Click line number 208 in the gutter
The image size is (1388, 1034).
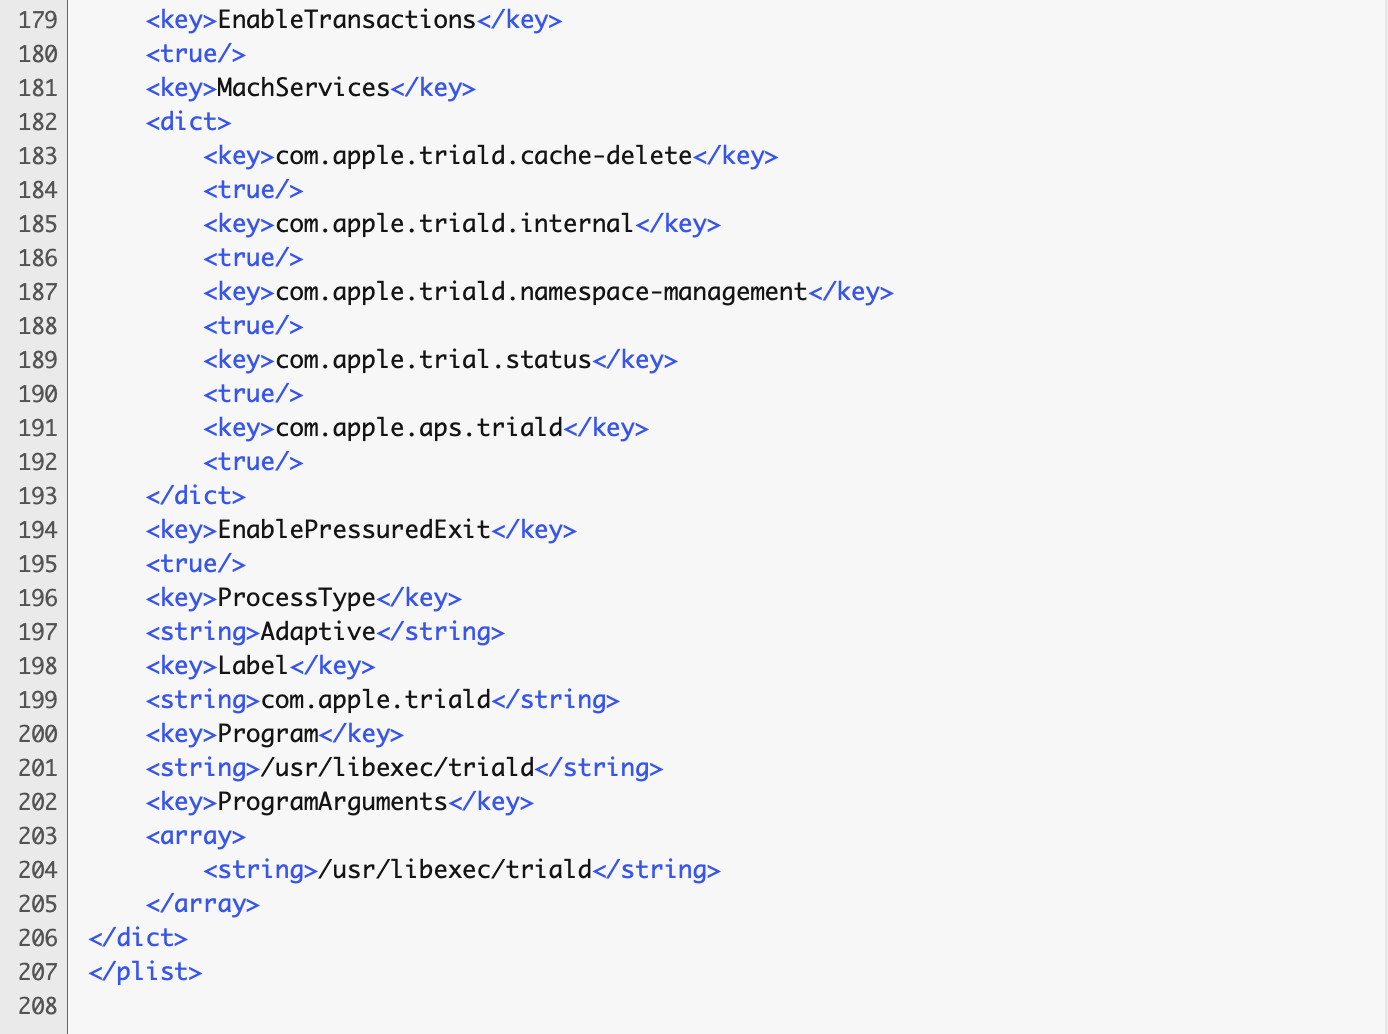click(x=38, y=1006)
